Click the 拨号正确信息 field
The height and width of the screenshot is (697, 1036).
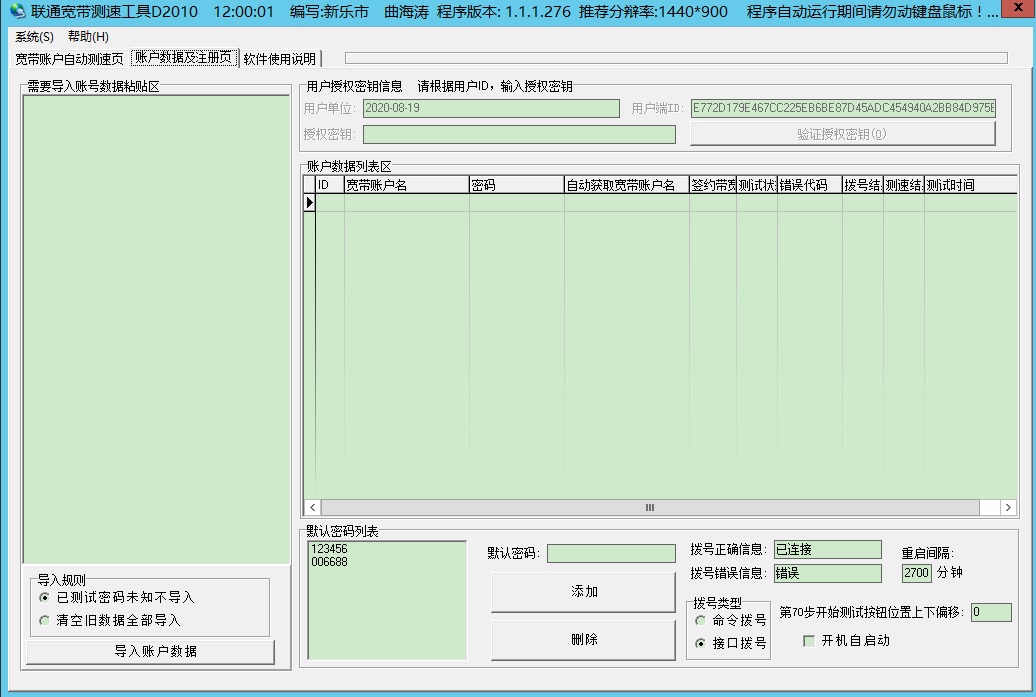point(828,550)
